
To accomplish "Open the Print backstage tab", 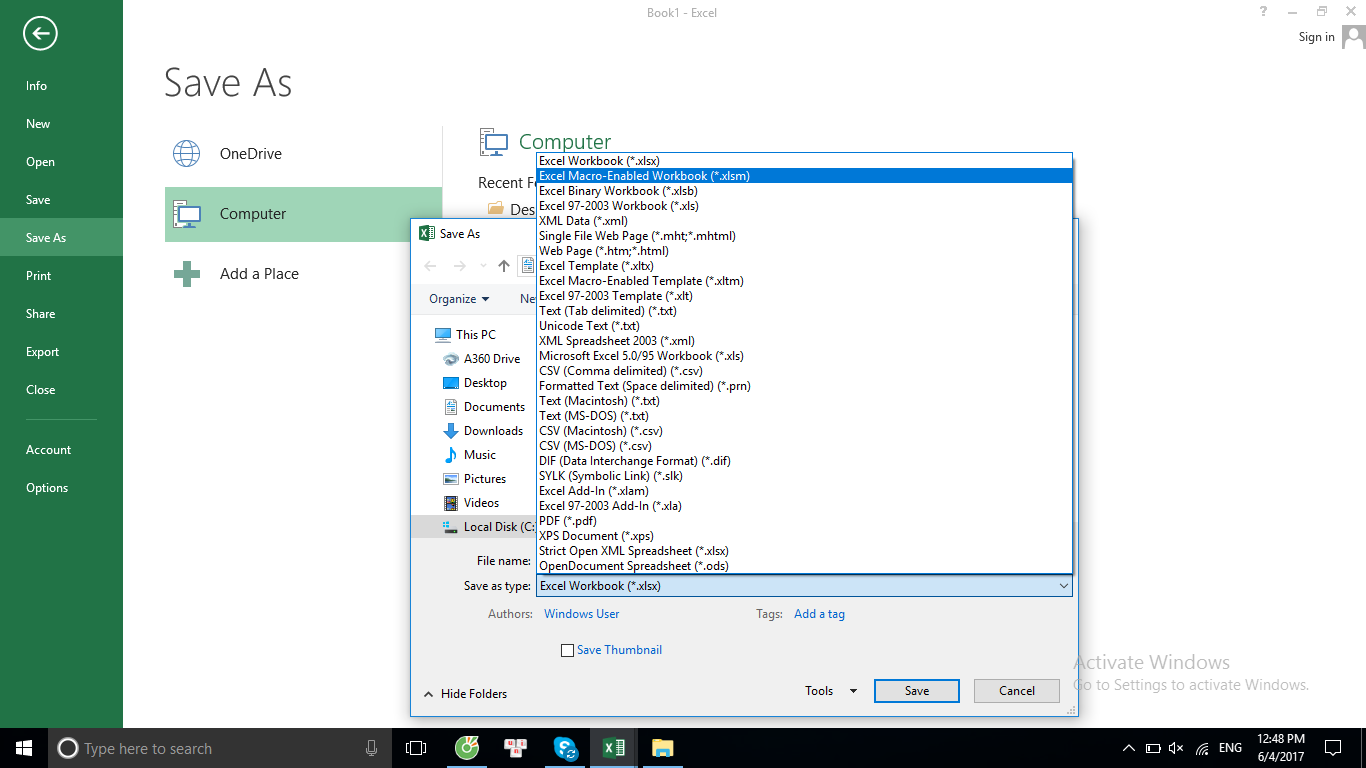I will [61, 276].
